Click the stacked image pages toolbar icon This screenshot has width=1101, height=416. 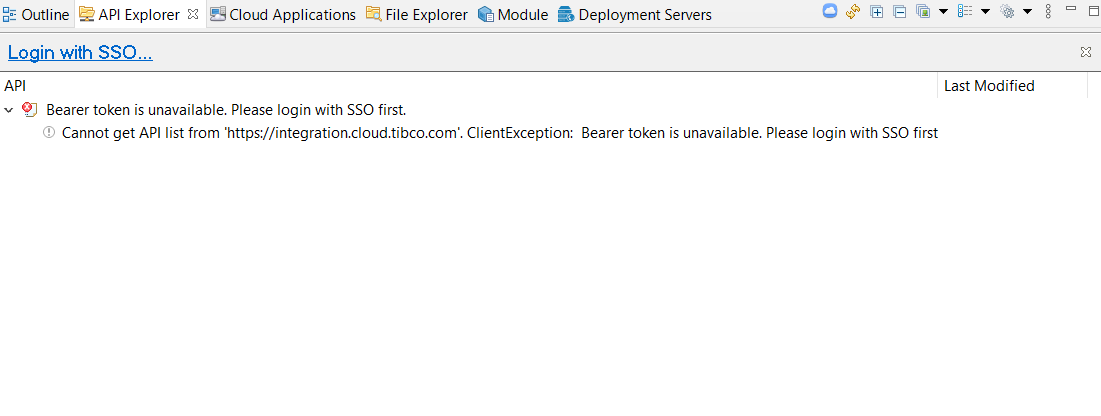pyautogui.click(x=923, y=12)
